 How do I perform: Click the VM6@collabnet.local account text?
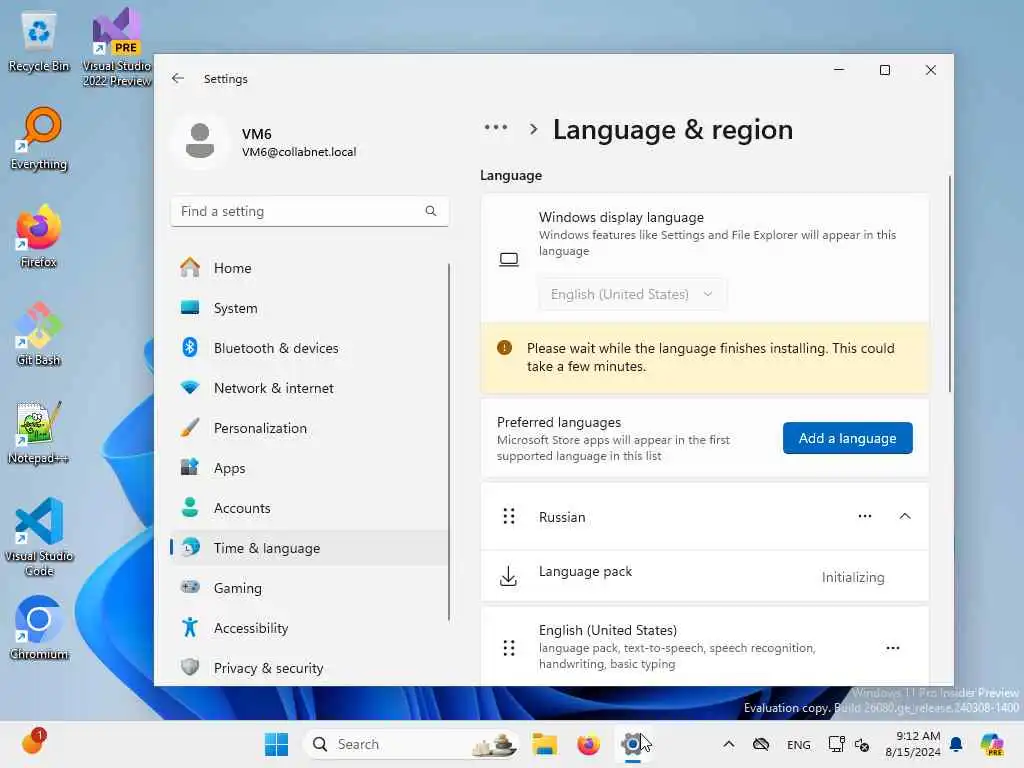tap(299, 152)
